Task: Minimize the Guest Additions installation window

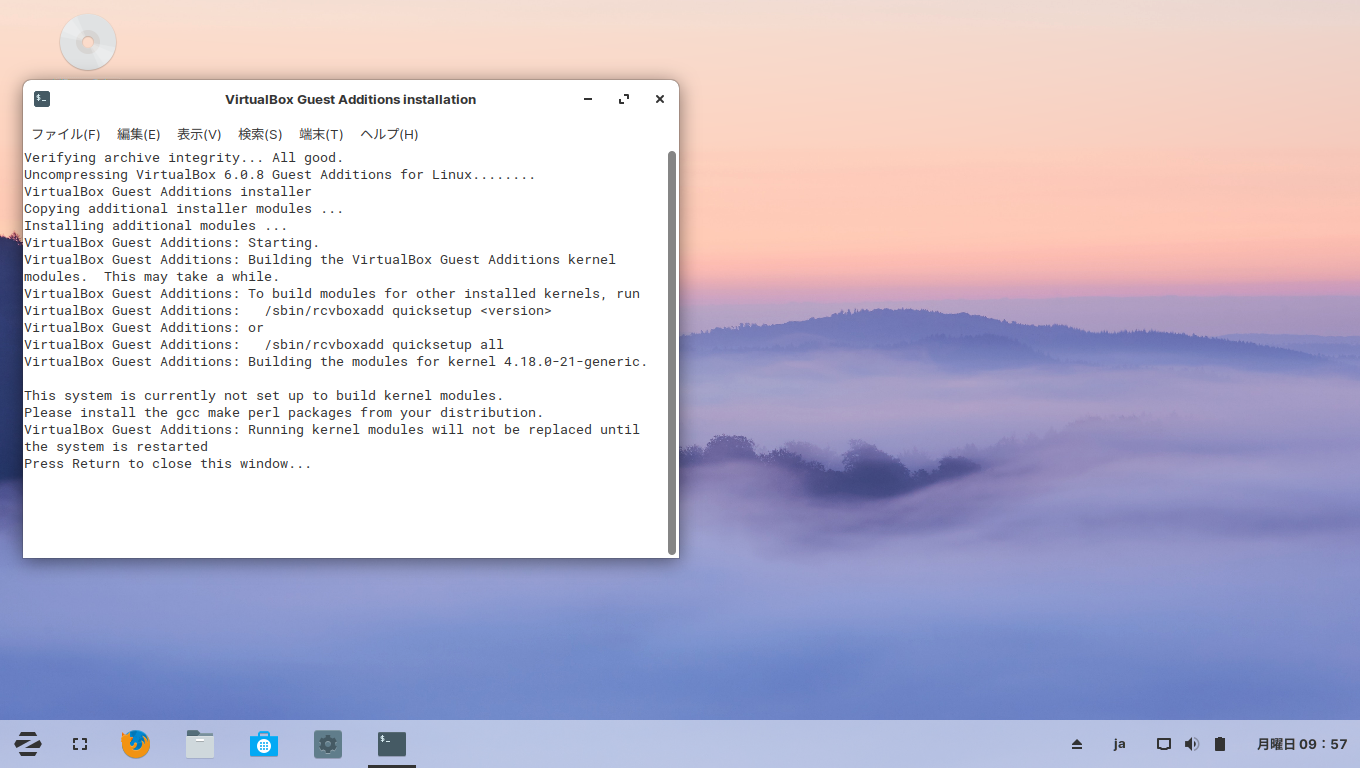Action: point(588,99)
